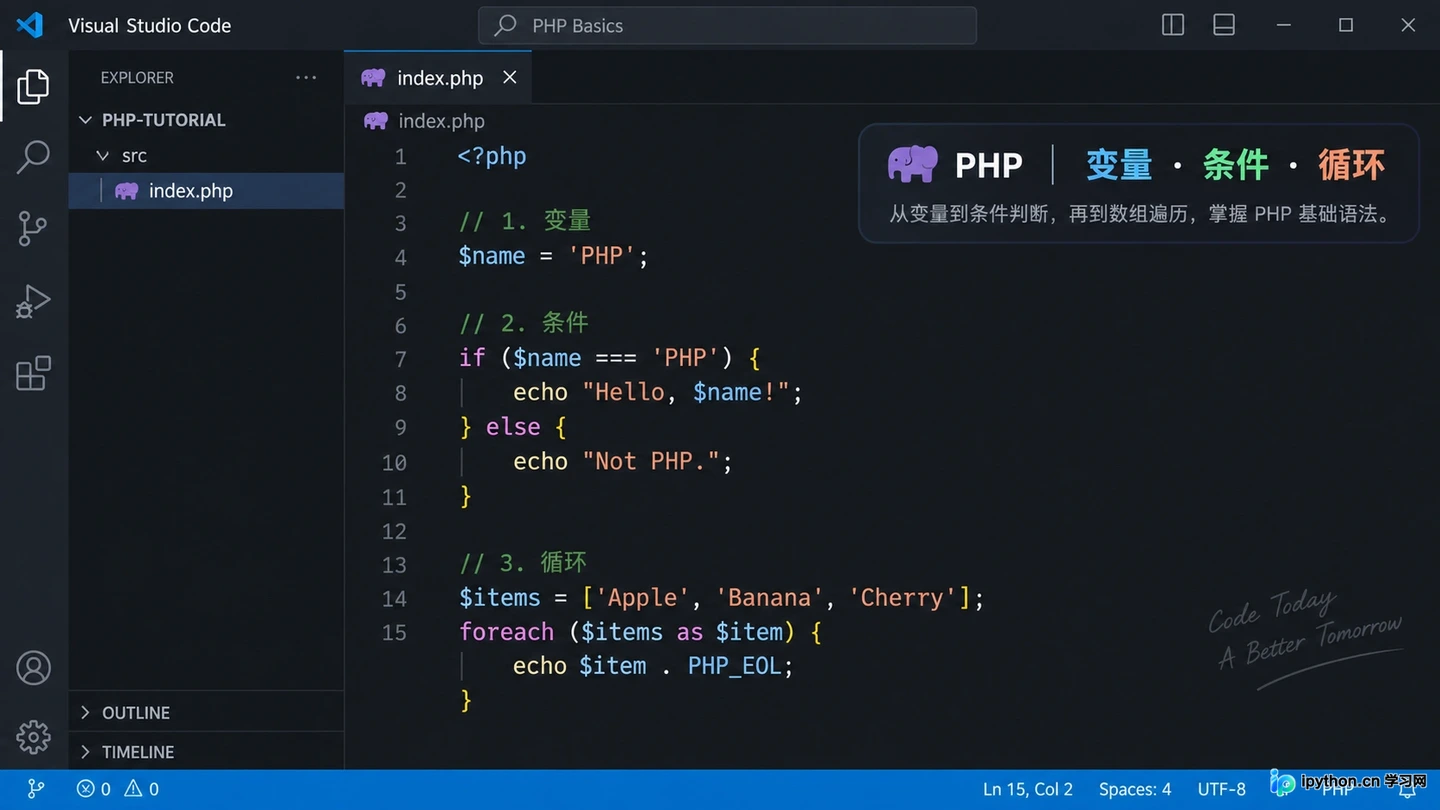Click the else keyword on line 9
Viewport: 1440px width, 810px height.
(513, 427)
